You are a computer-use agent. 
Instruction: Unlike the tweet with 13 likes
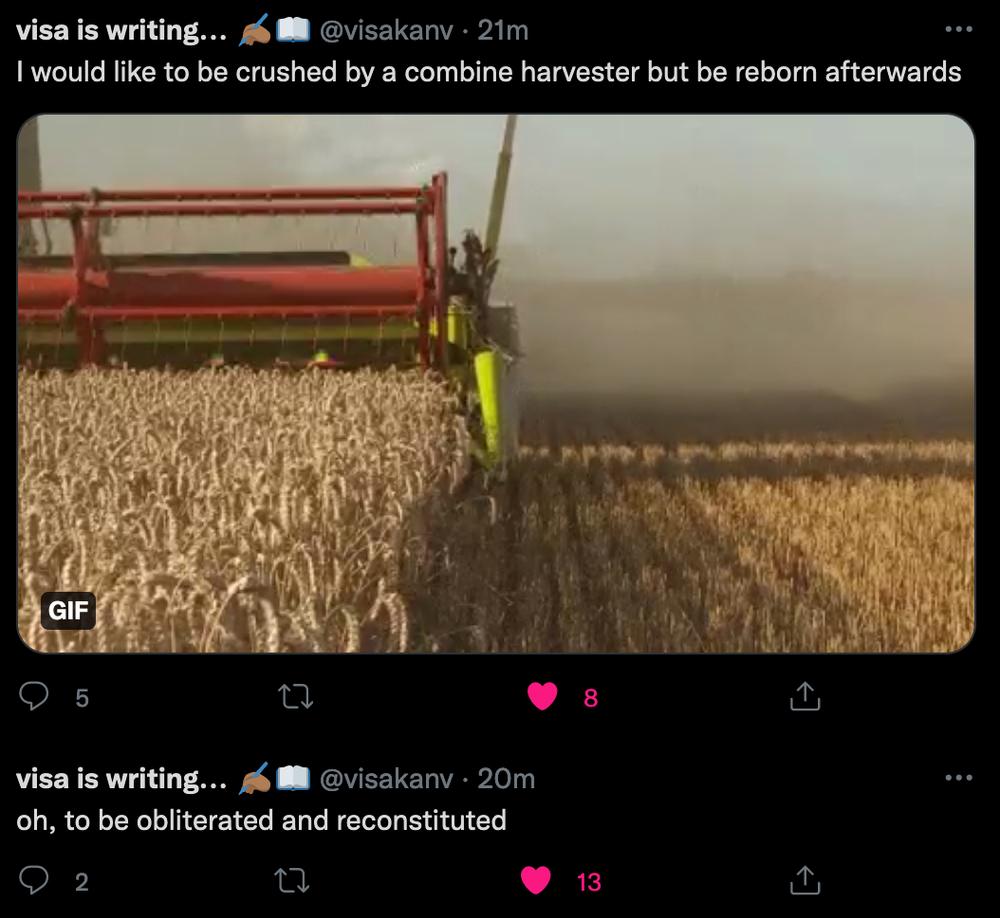point(536,880)
